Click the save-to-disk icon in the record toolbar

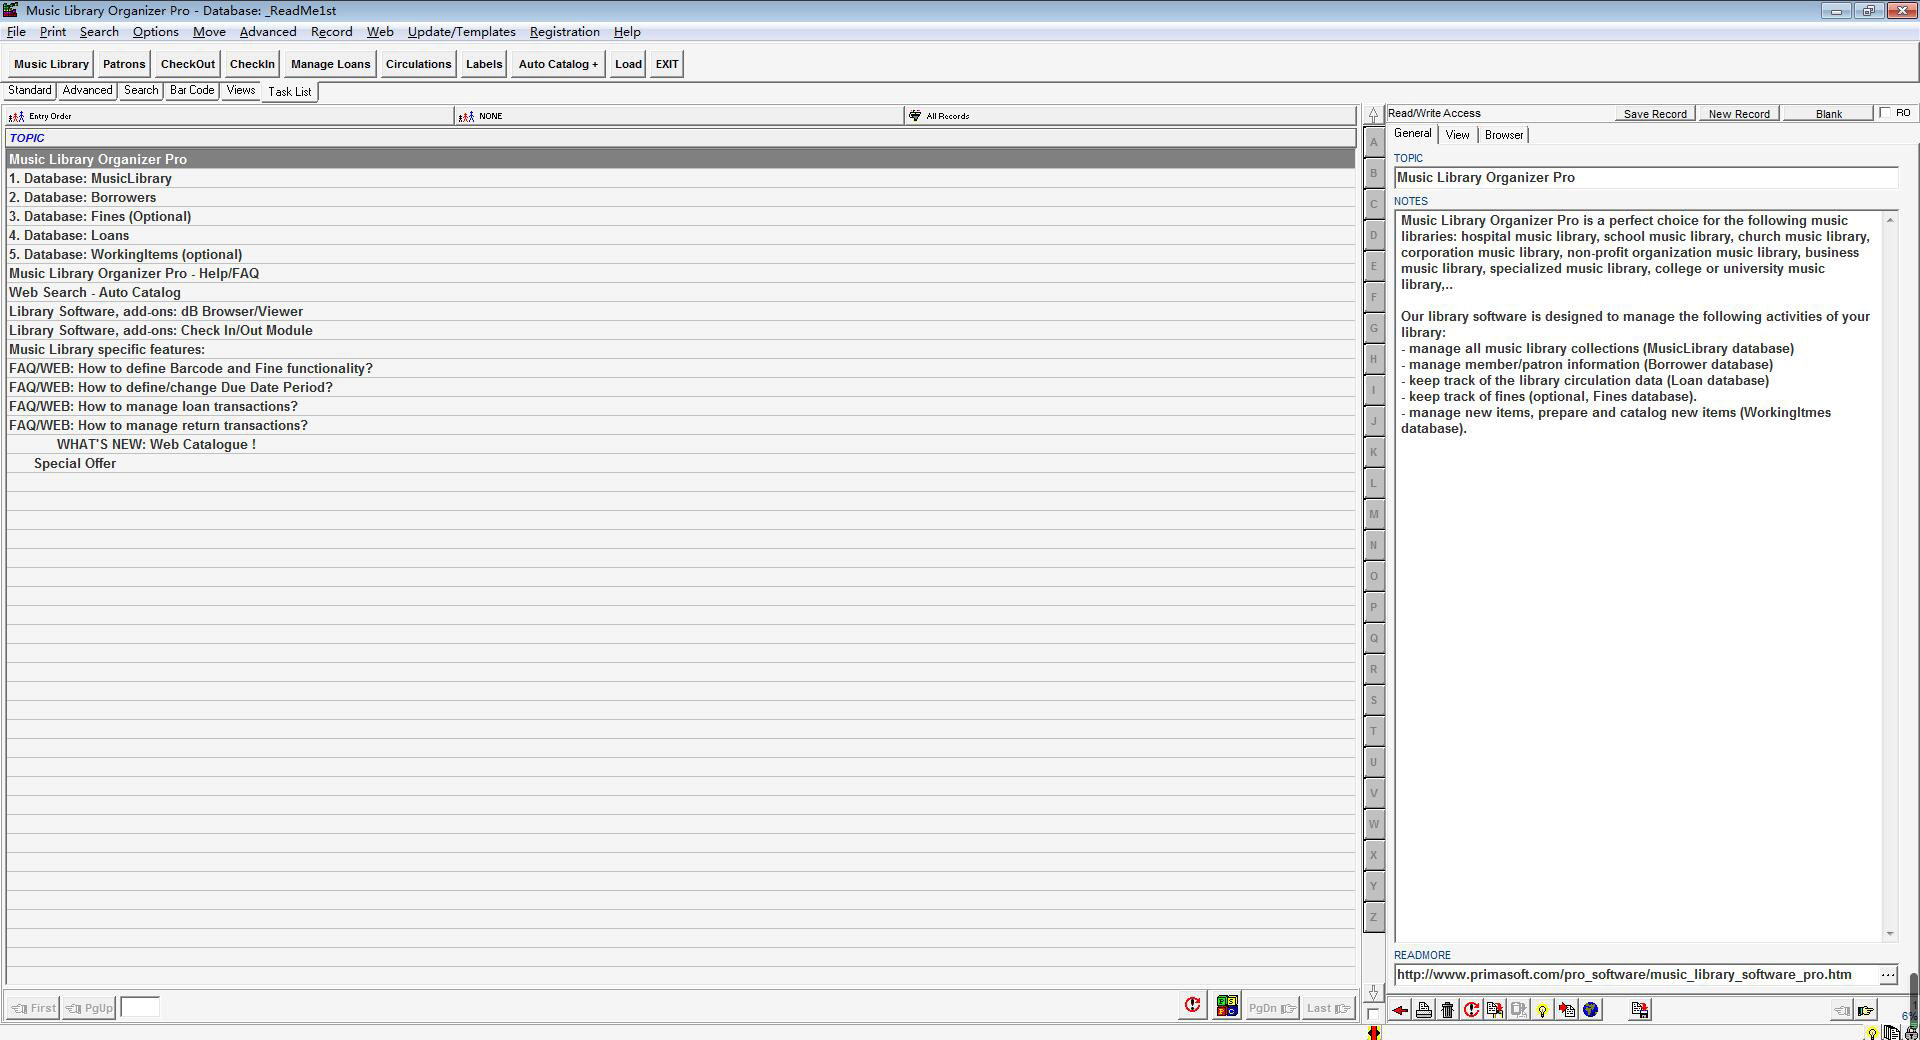[x=1640, y=1010]
